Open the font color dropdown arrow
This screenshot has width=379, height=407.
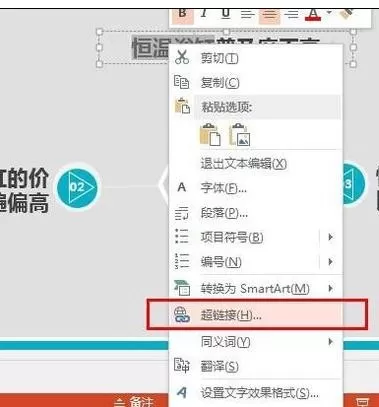click(329, 13)
